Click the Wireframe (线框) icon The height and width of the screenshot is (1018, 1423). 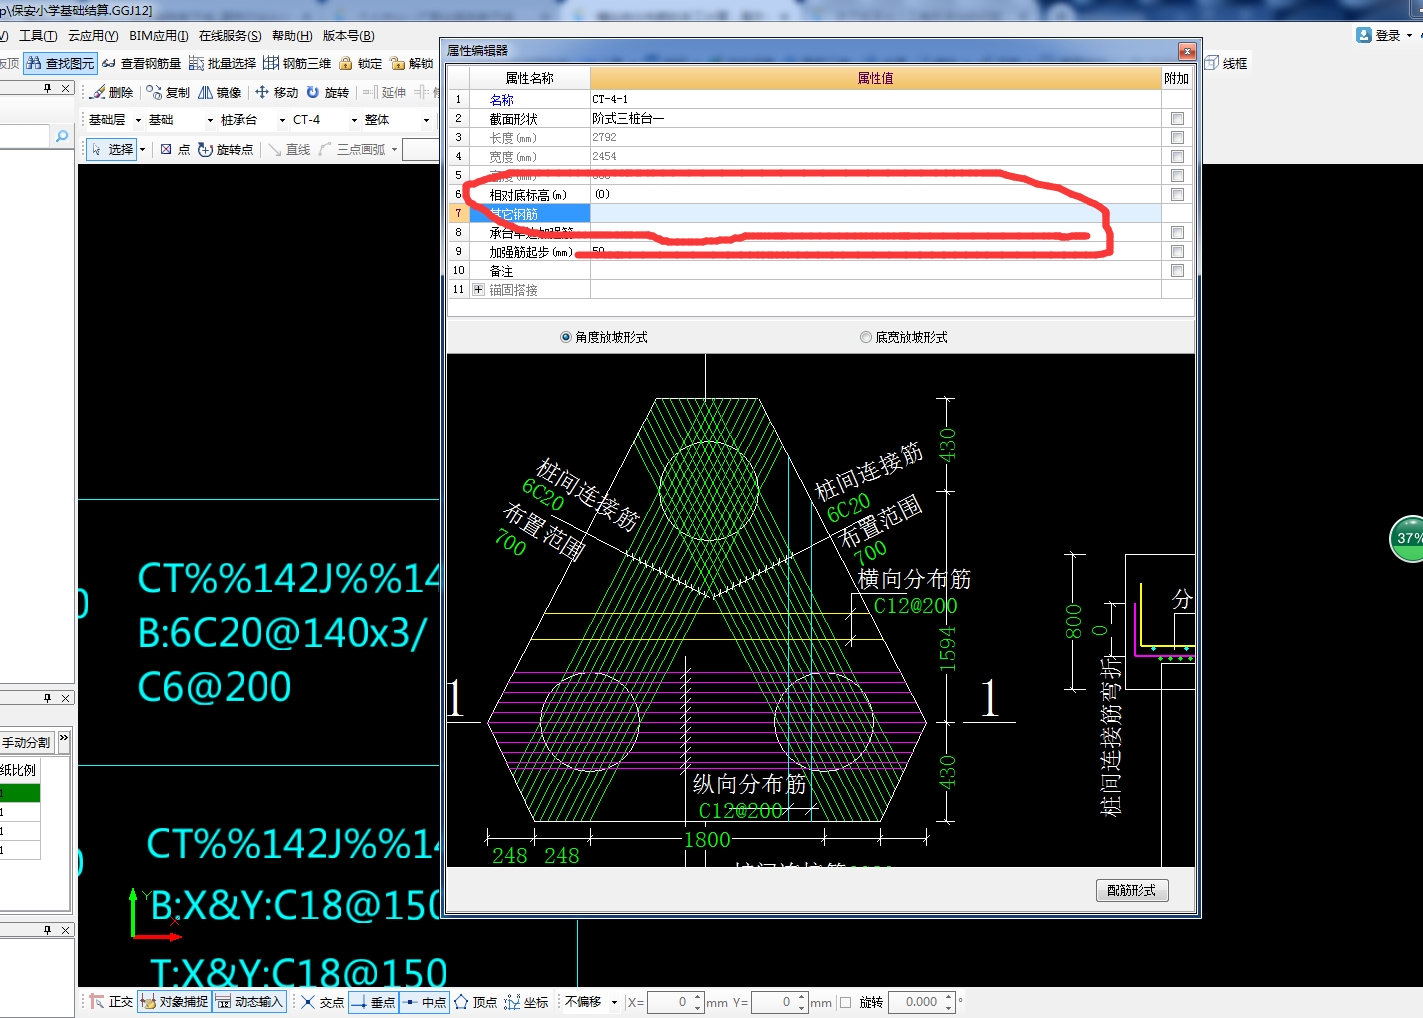tap(1226, 63)
